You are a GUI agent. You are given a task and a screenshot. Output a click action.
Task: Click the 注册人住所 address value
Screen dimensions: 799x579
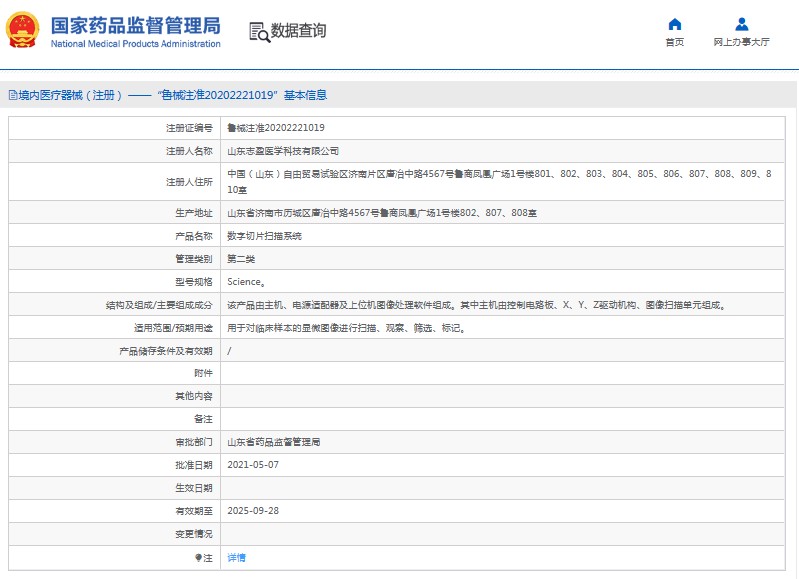499,182
